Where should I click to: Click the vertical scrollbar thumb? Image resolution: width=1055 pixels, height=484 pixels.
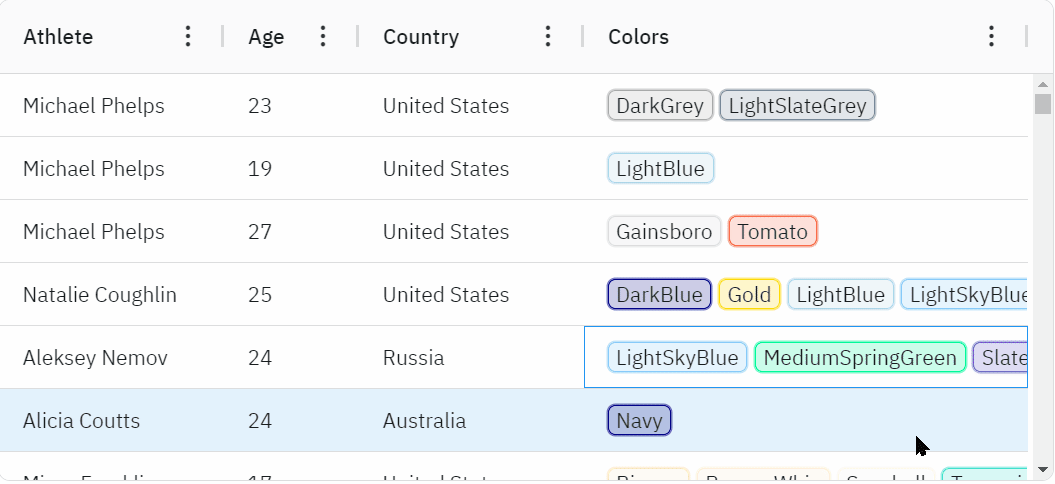(1043, 104)
